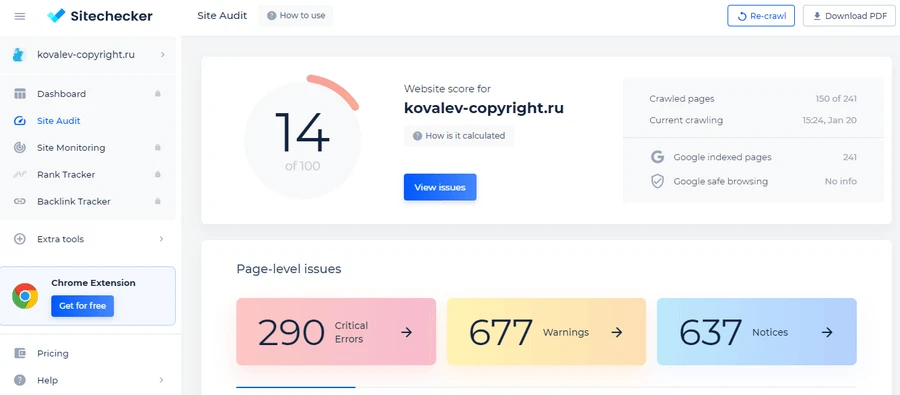The image size is (900, 395).
Task: Expand the Help menu chevron
Action: click(x=161, y=380)
